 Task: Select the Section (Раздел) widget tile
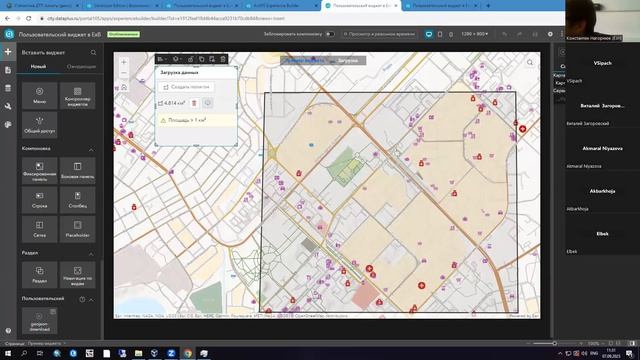click(x=40, y=275)
